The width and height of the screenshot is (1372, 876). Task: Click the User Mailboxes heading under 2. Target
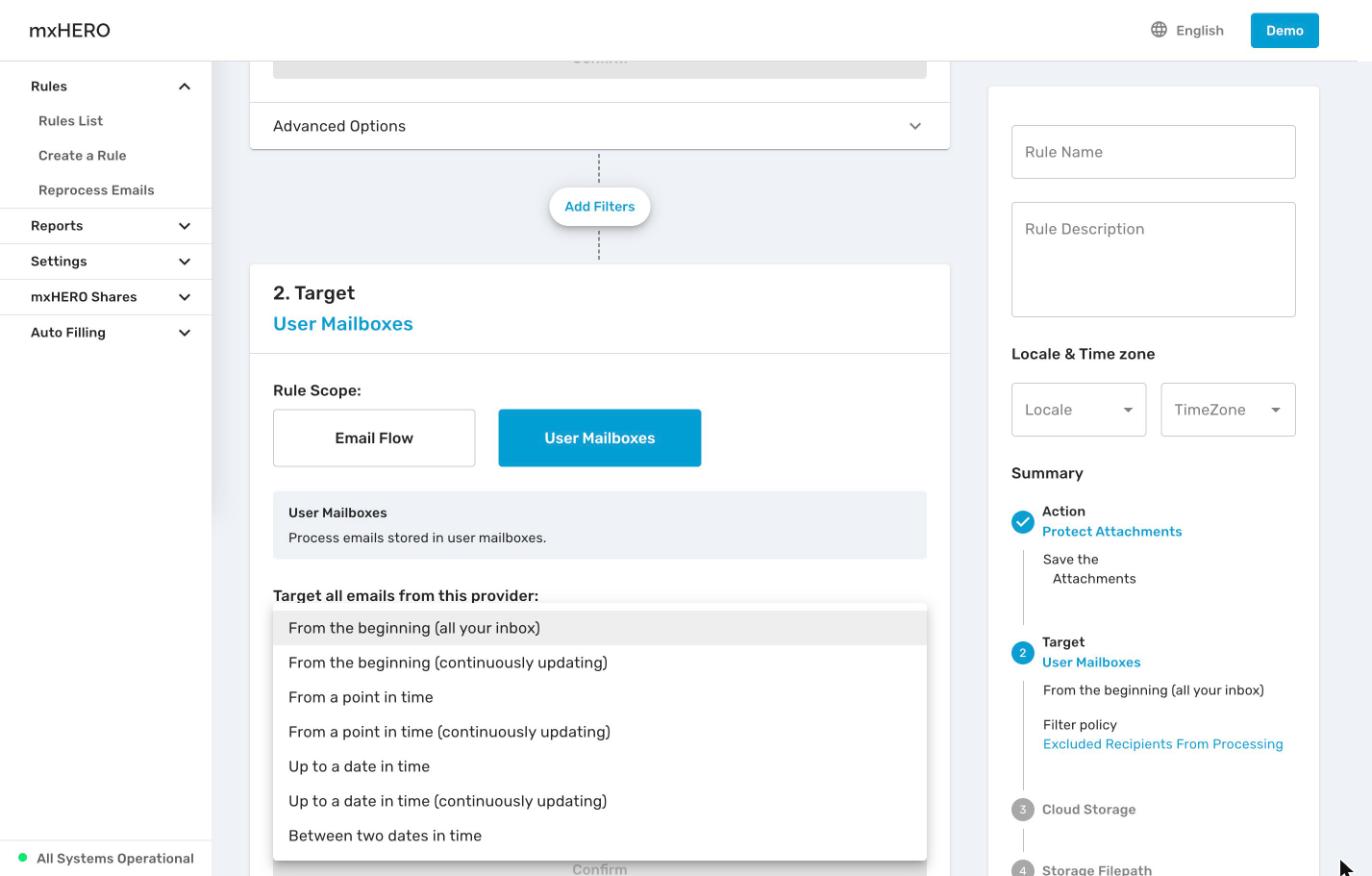(343, 324)
